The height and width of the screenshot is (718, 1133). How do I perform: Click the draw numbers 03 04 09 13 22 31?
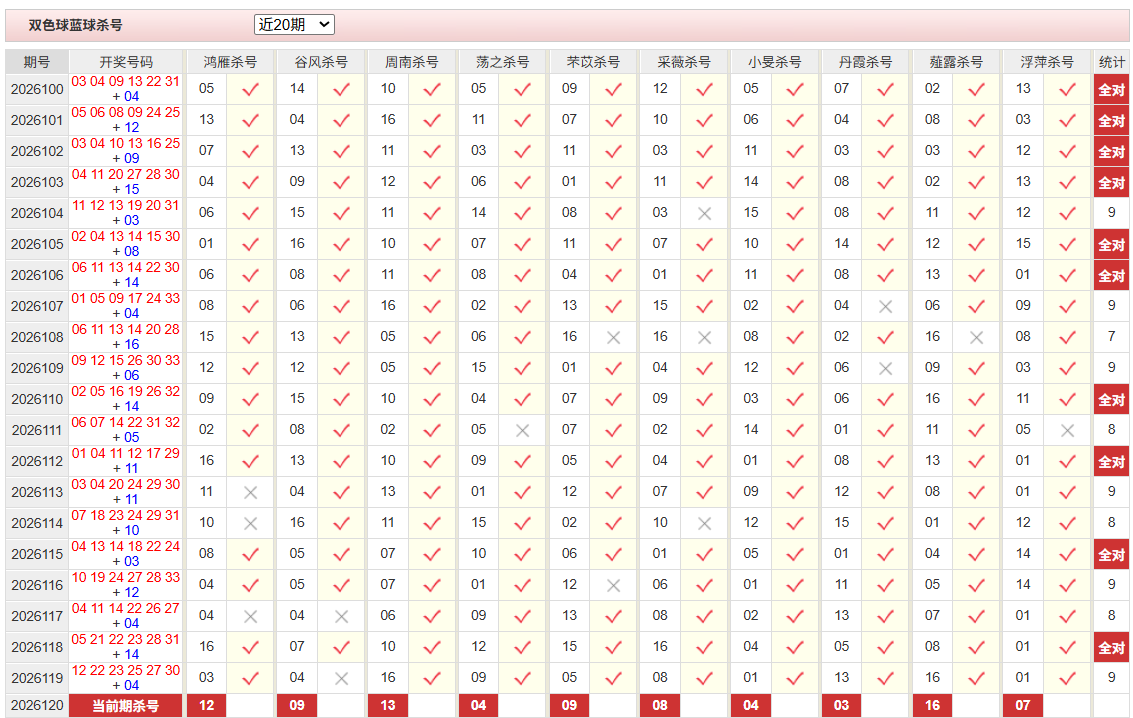tap(126, 82)
